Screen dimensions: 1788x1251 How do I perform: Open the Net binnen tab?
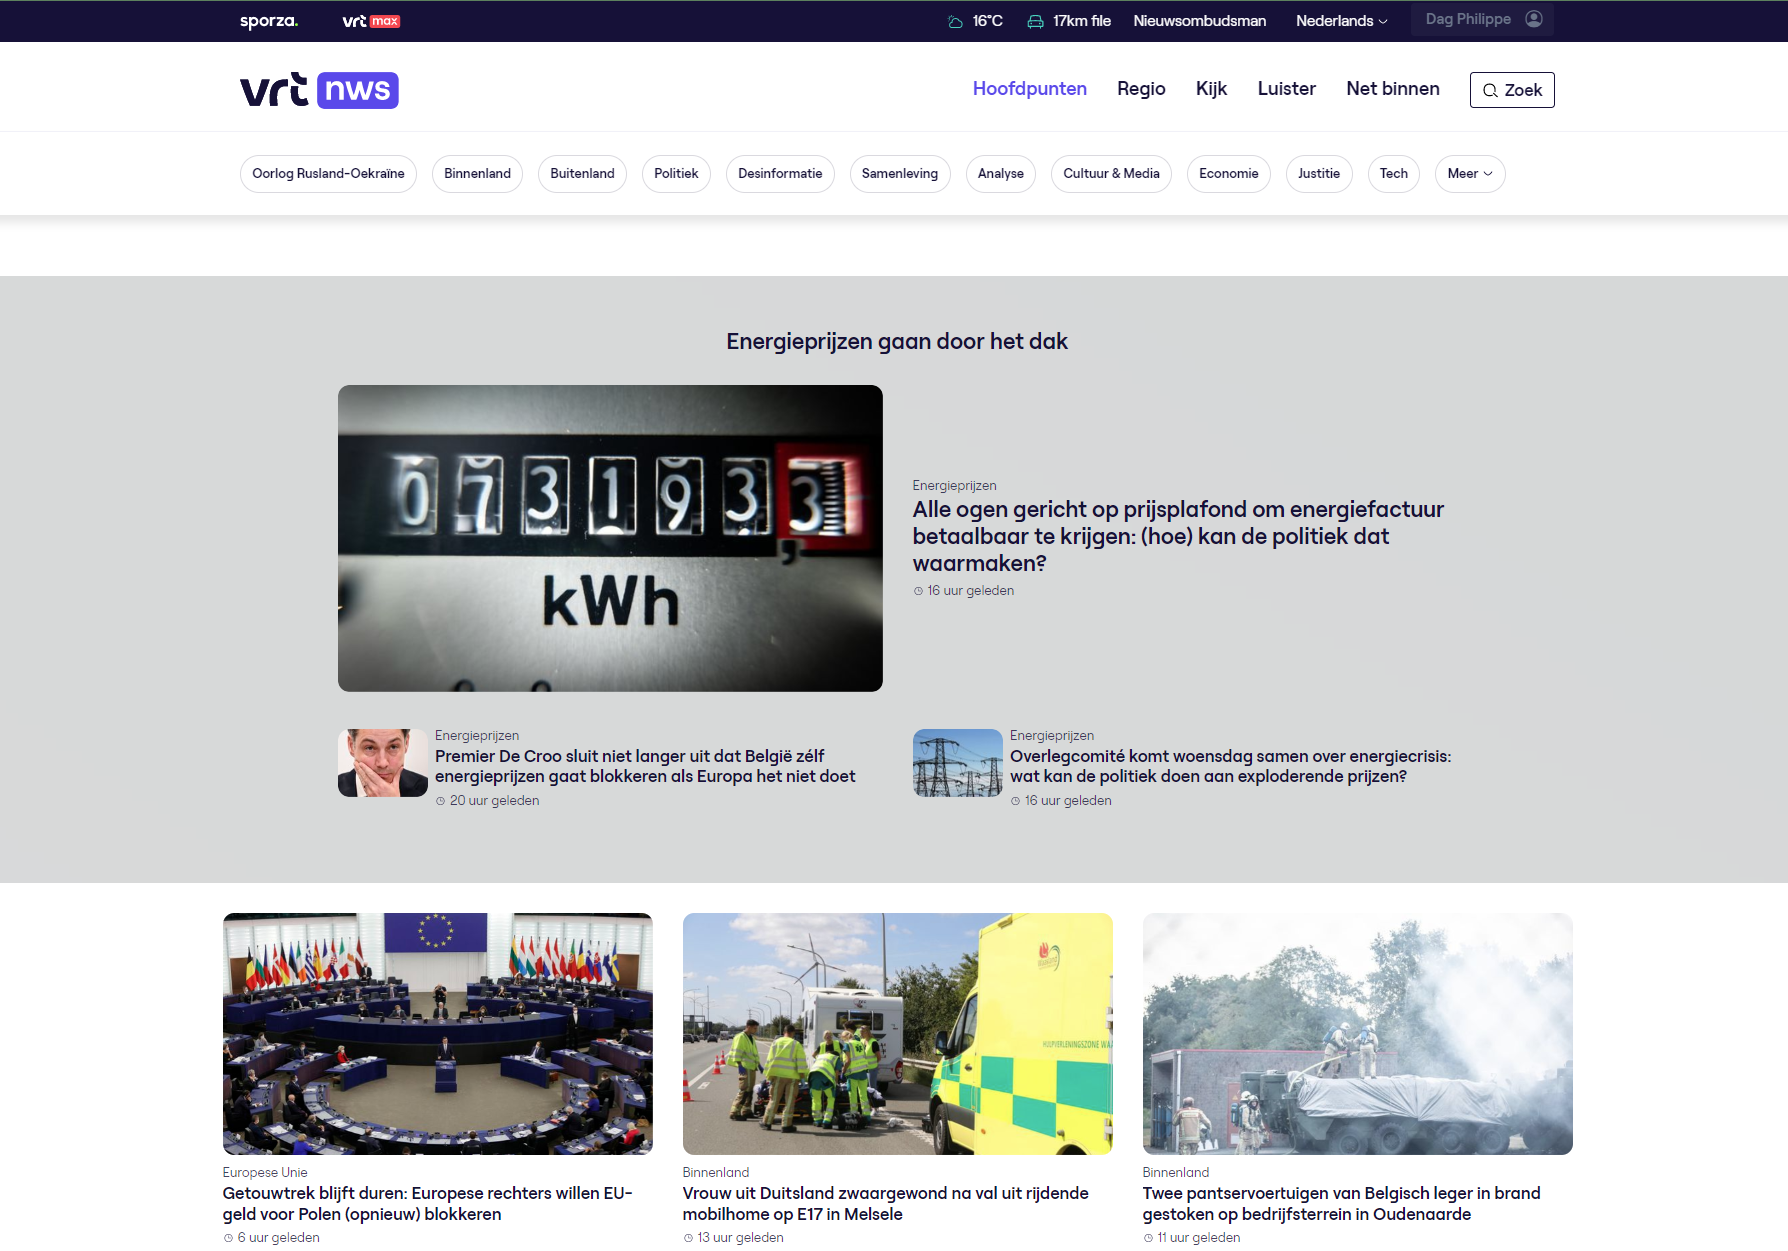(1392, 89)
